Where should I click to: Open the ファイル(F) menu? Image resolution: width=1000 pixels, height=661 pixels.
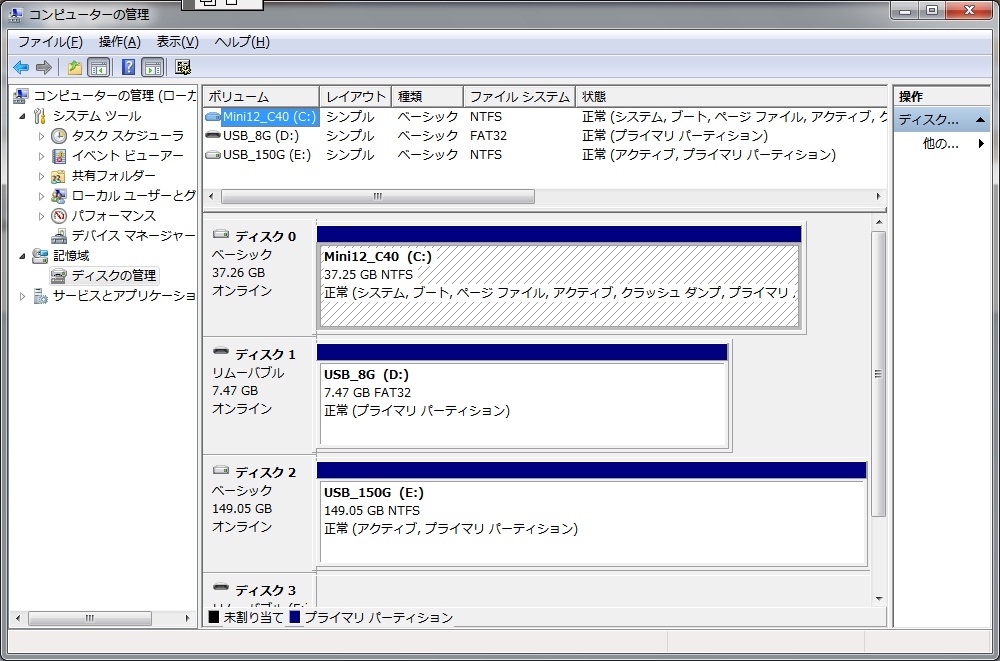point(50,42)
